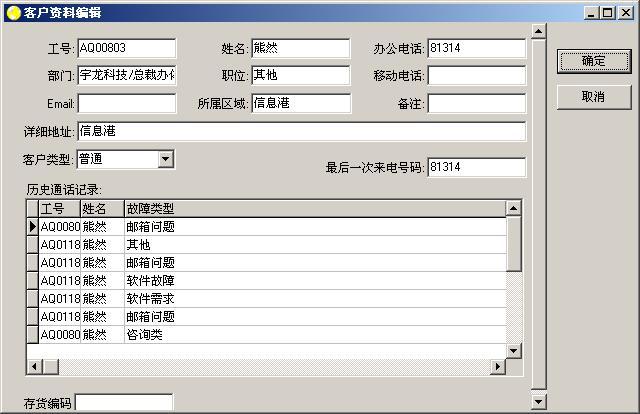This screenshot has height=414, width=640.
Task: Click table horizontal scrollbar right arrow
Action: [x=497, y=367]
